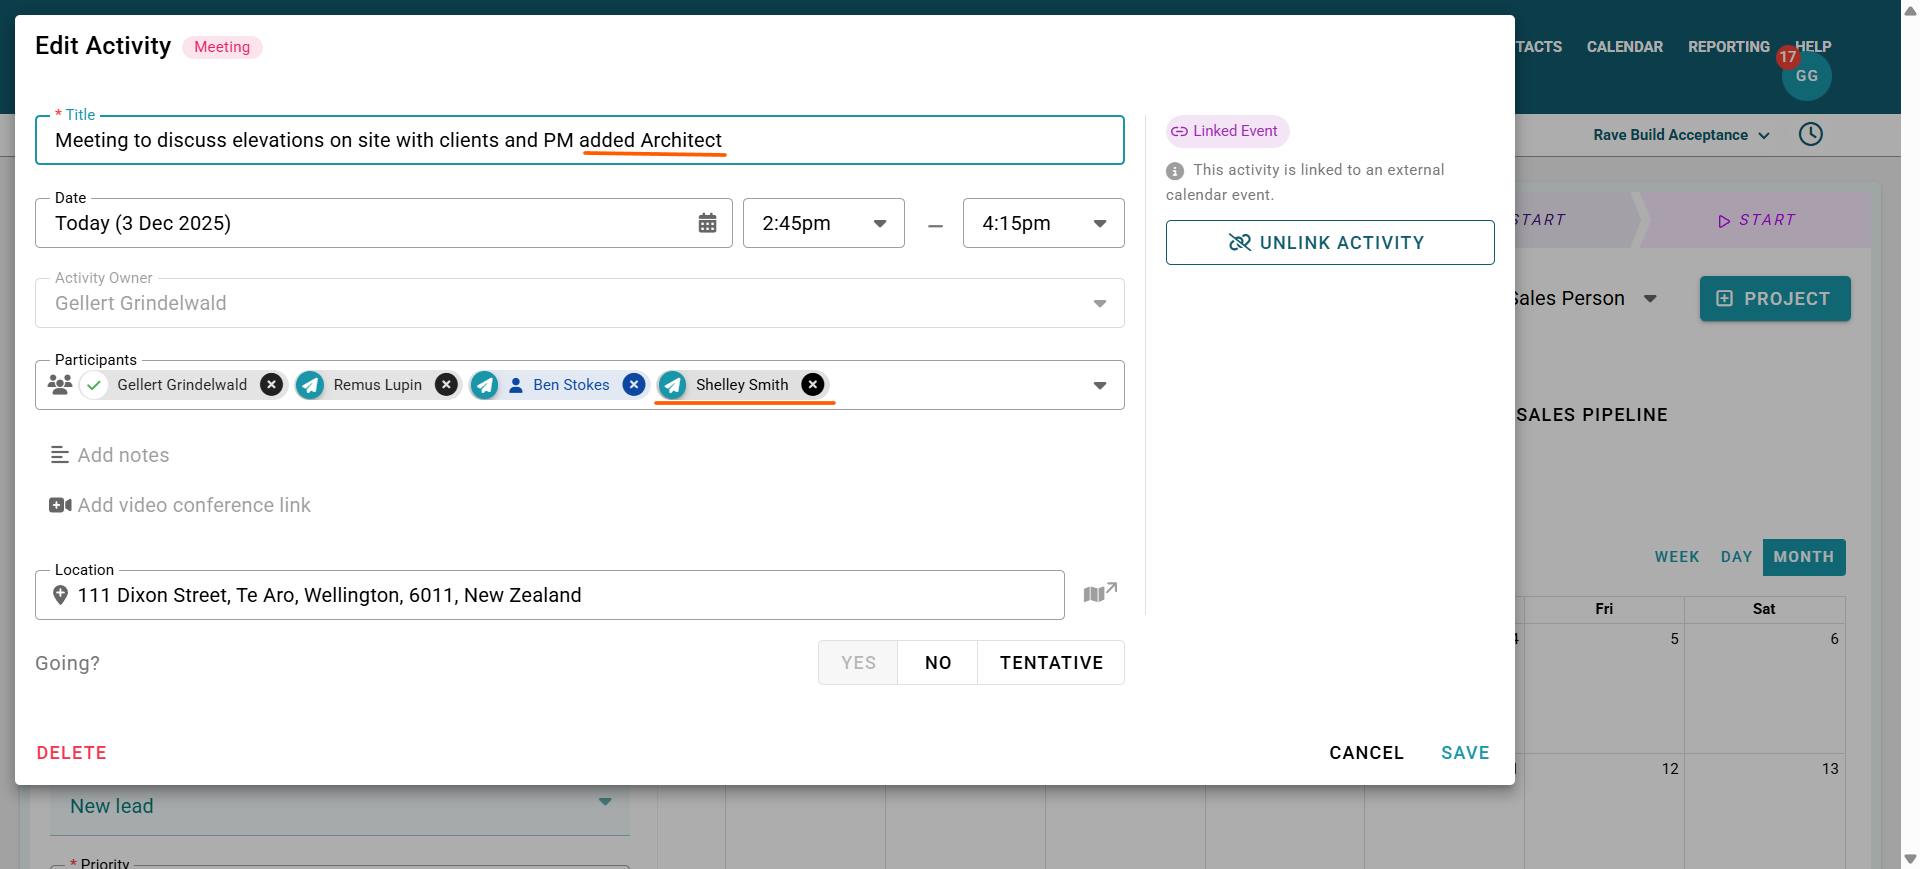Expand the Participants dropdown arrow
This screenshot has width=1920, height=869.
(x=1100, y=386)
